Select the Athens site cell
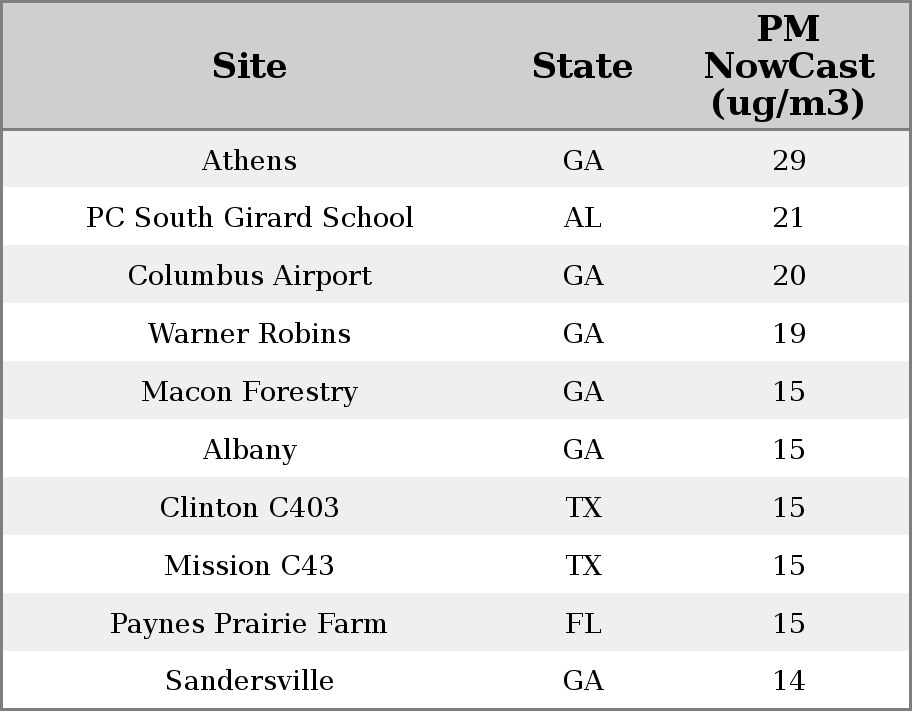The width and height of the screenshot is (912, 711). pyautogui.click(x=249, y=160)
